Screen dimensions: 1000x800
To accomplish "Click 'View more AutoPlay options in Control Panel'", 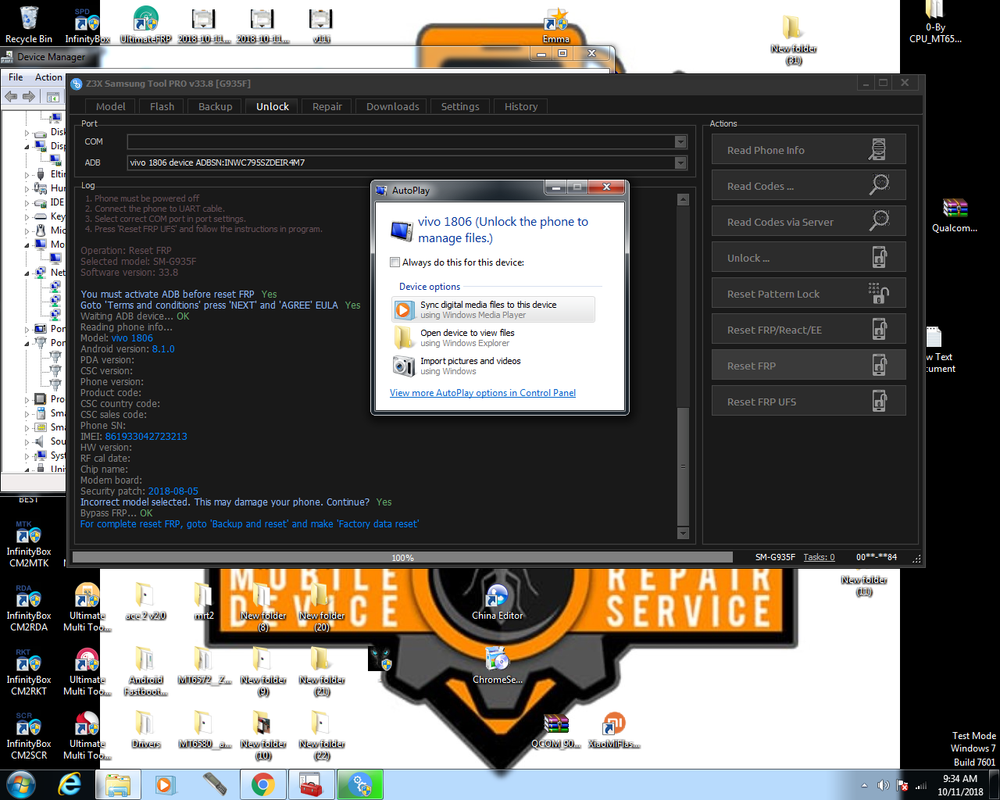I will pyautogui.click(x=482, y=393).
